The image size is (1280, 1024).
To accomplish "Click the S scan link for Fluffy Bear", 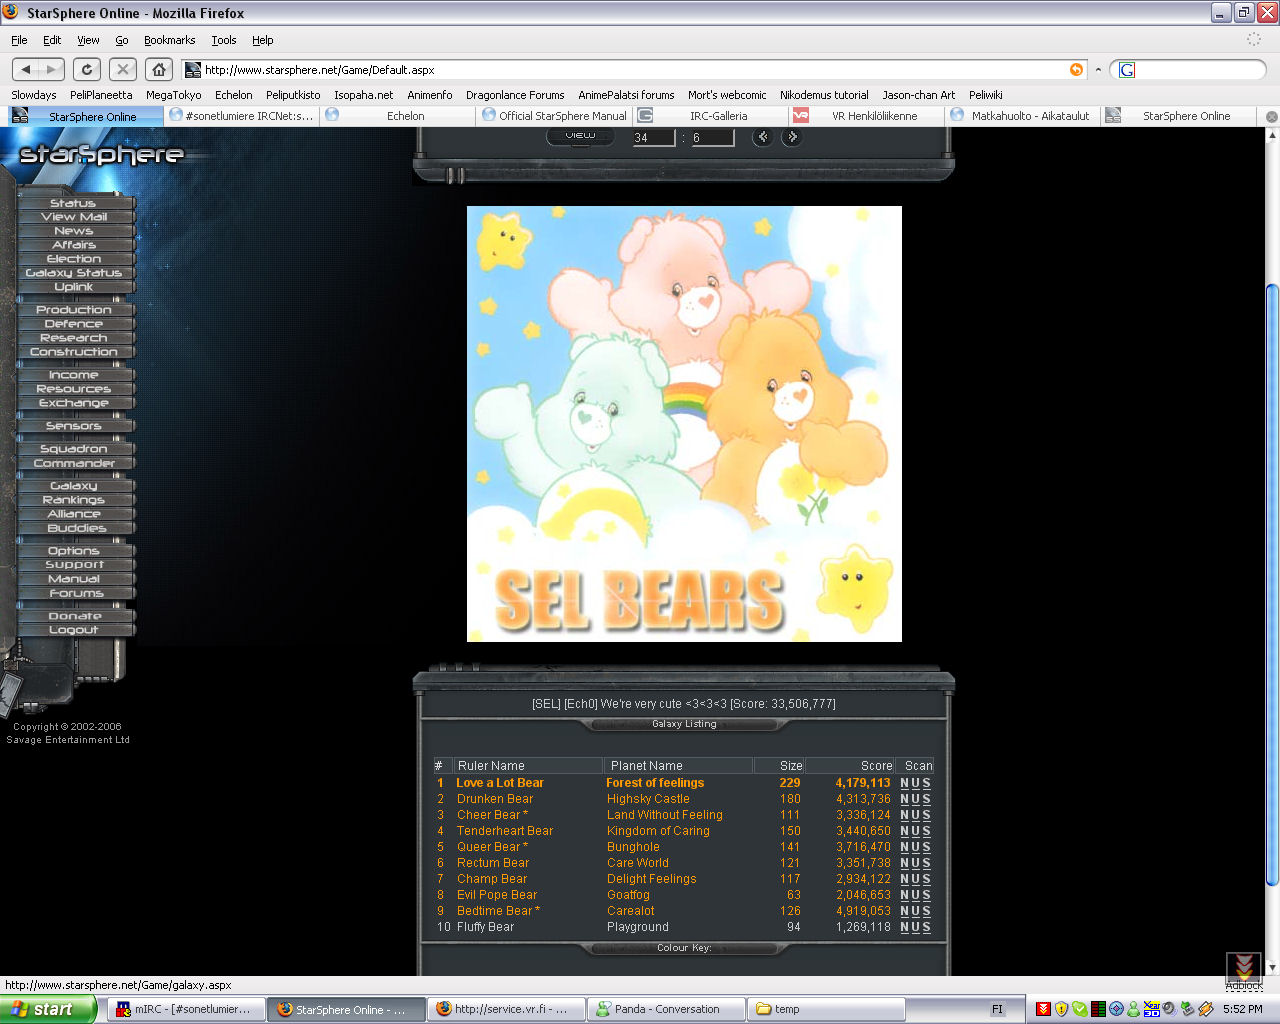I will coord(927,927).
